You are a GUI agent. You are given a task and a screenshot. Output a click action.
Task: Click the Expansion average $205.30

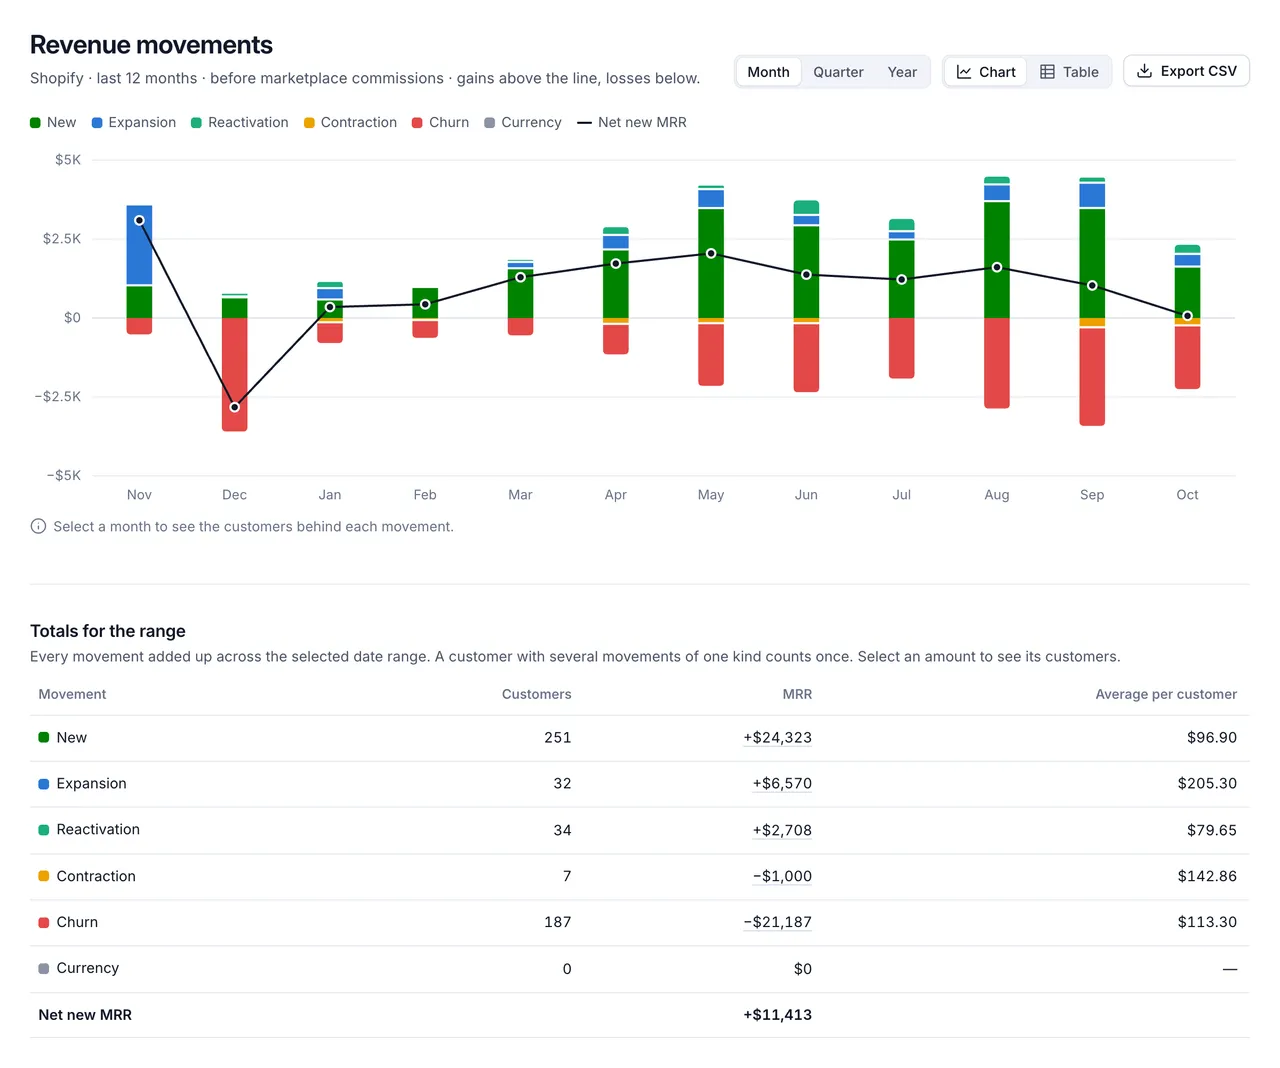tap(1207, 784)
